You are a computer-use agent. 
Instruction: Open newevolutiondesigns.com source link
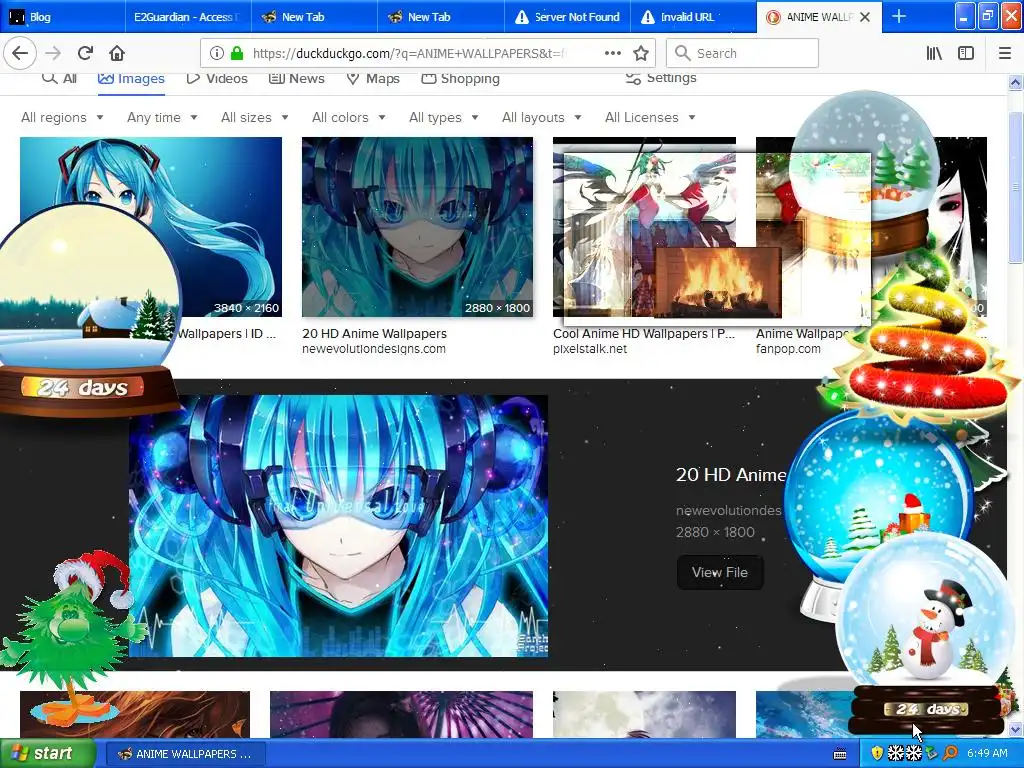click(374, 349)
